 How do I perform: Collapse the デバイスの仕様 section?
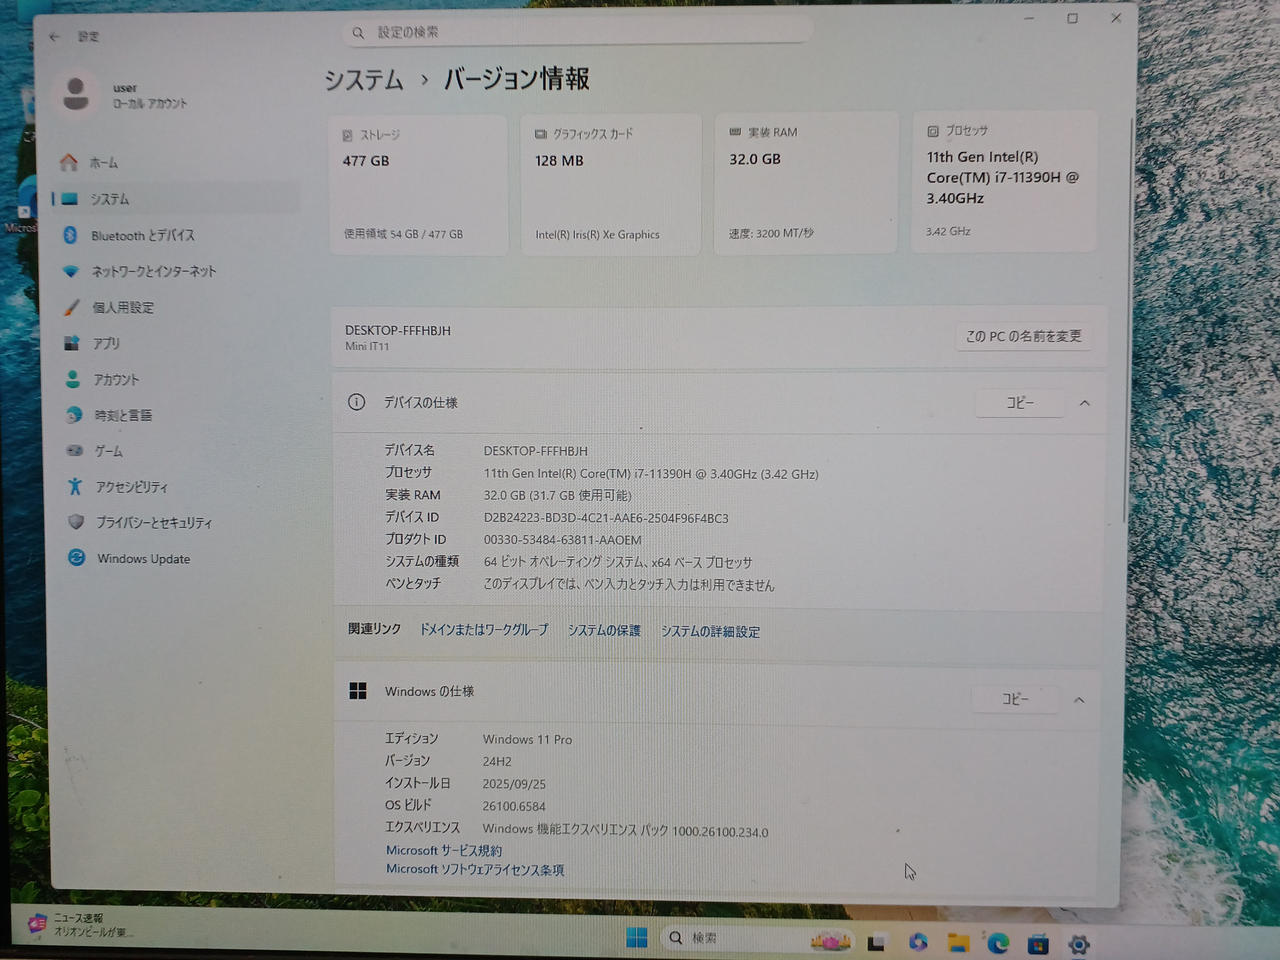(1084, 403)
